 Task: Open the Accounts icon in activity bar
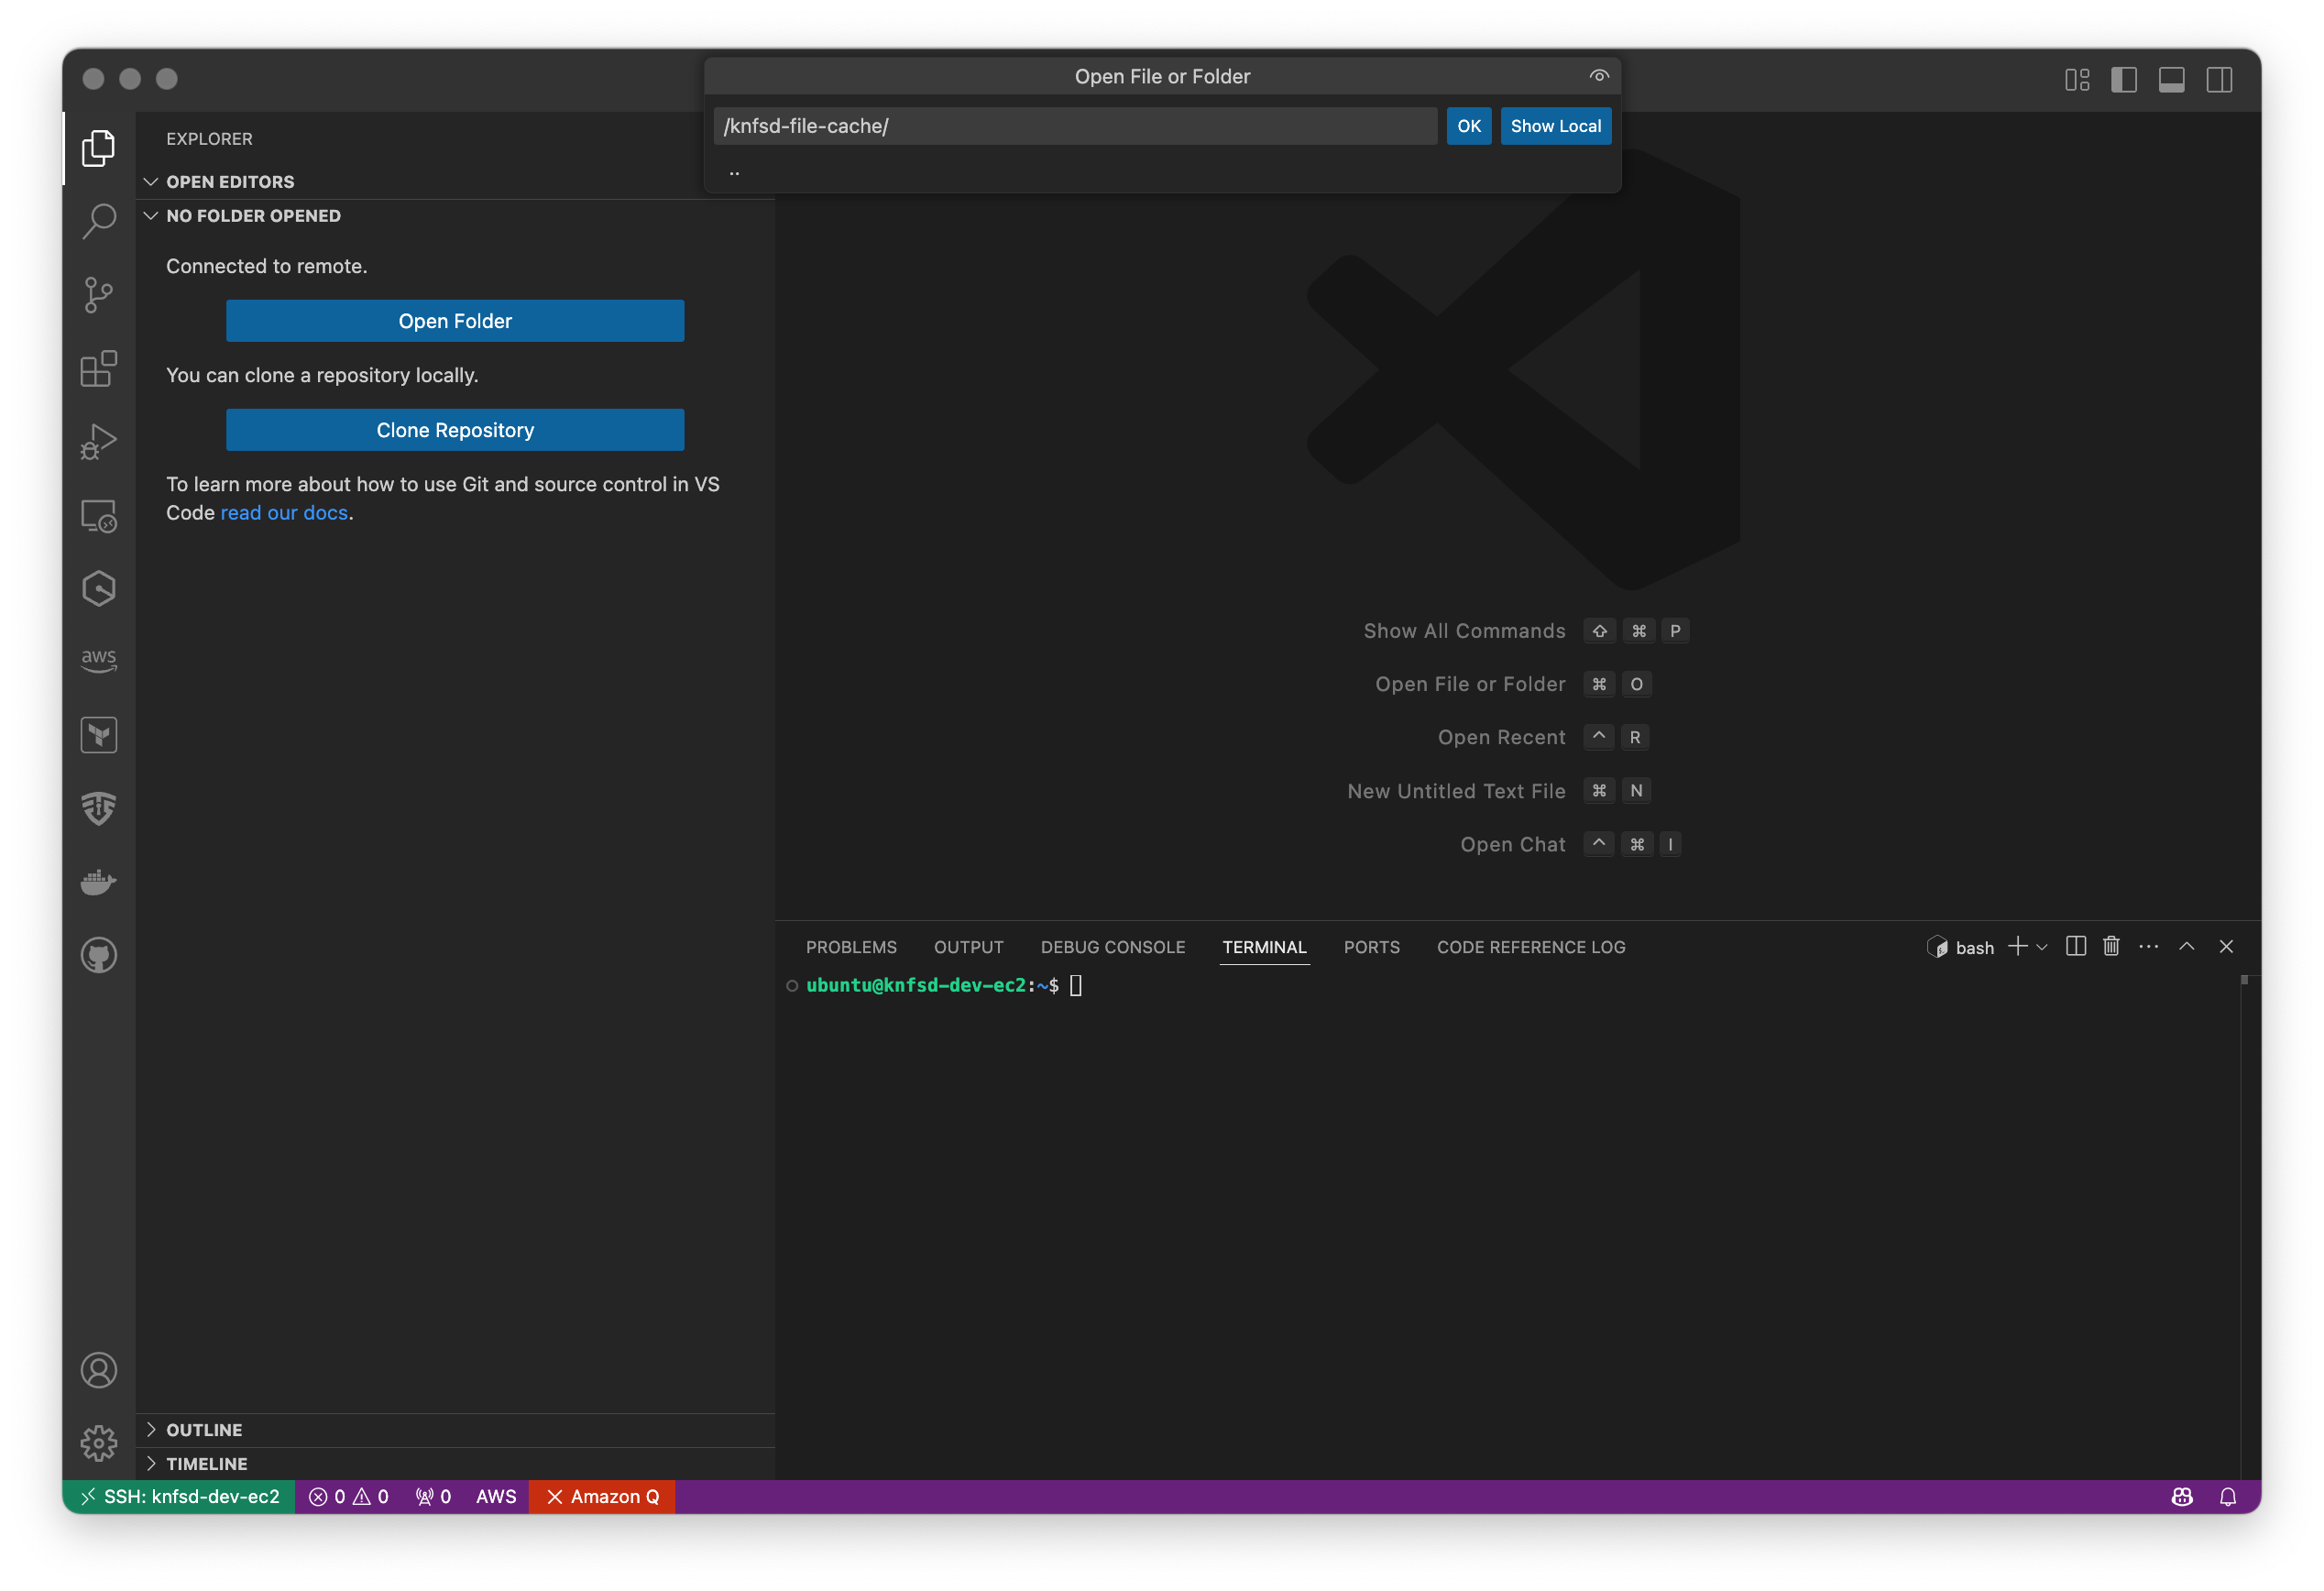pos(98,1370)
